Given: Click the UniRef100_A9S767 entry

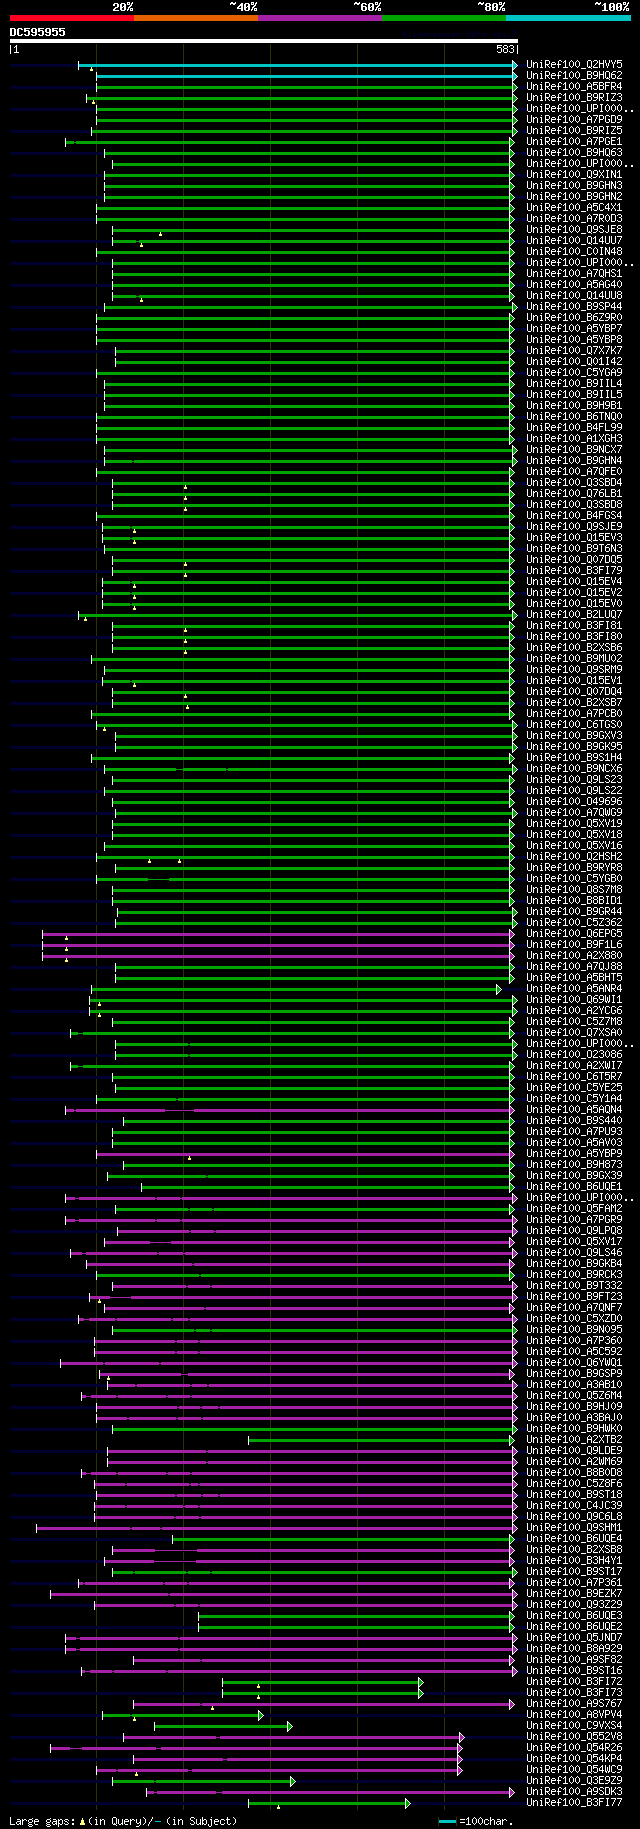Looking at the screenshot, I should (574, 1704).
